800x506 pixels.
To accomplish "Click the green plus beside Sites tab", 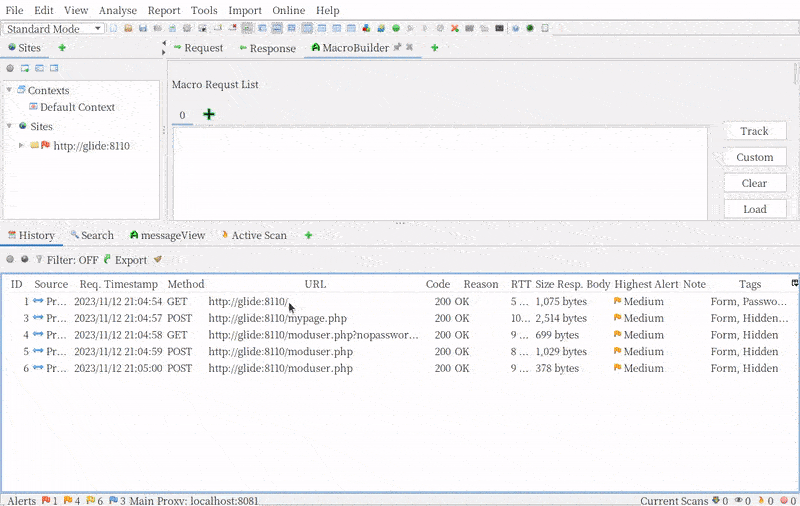I will (62, 47).
